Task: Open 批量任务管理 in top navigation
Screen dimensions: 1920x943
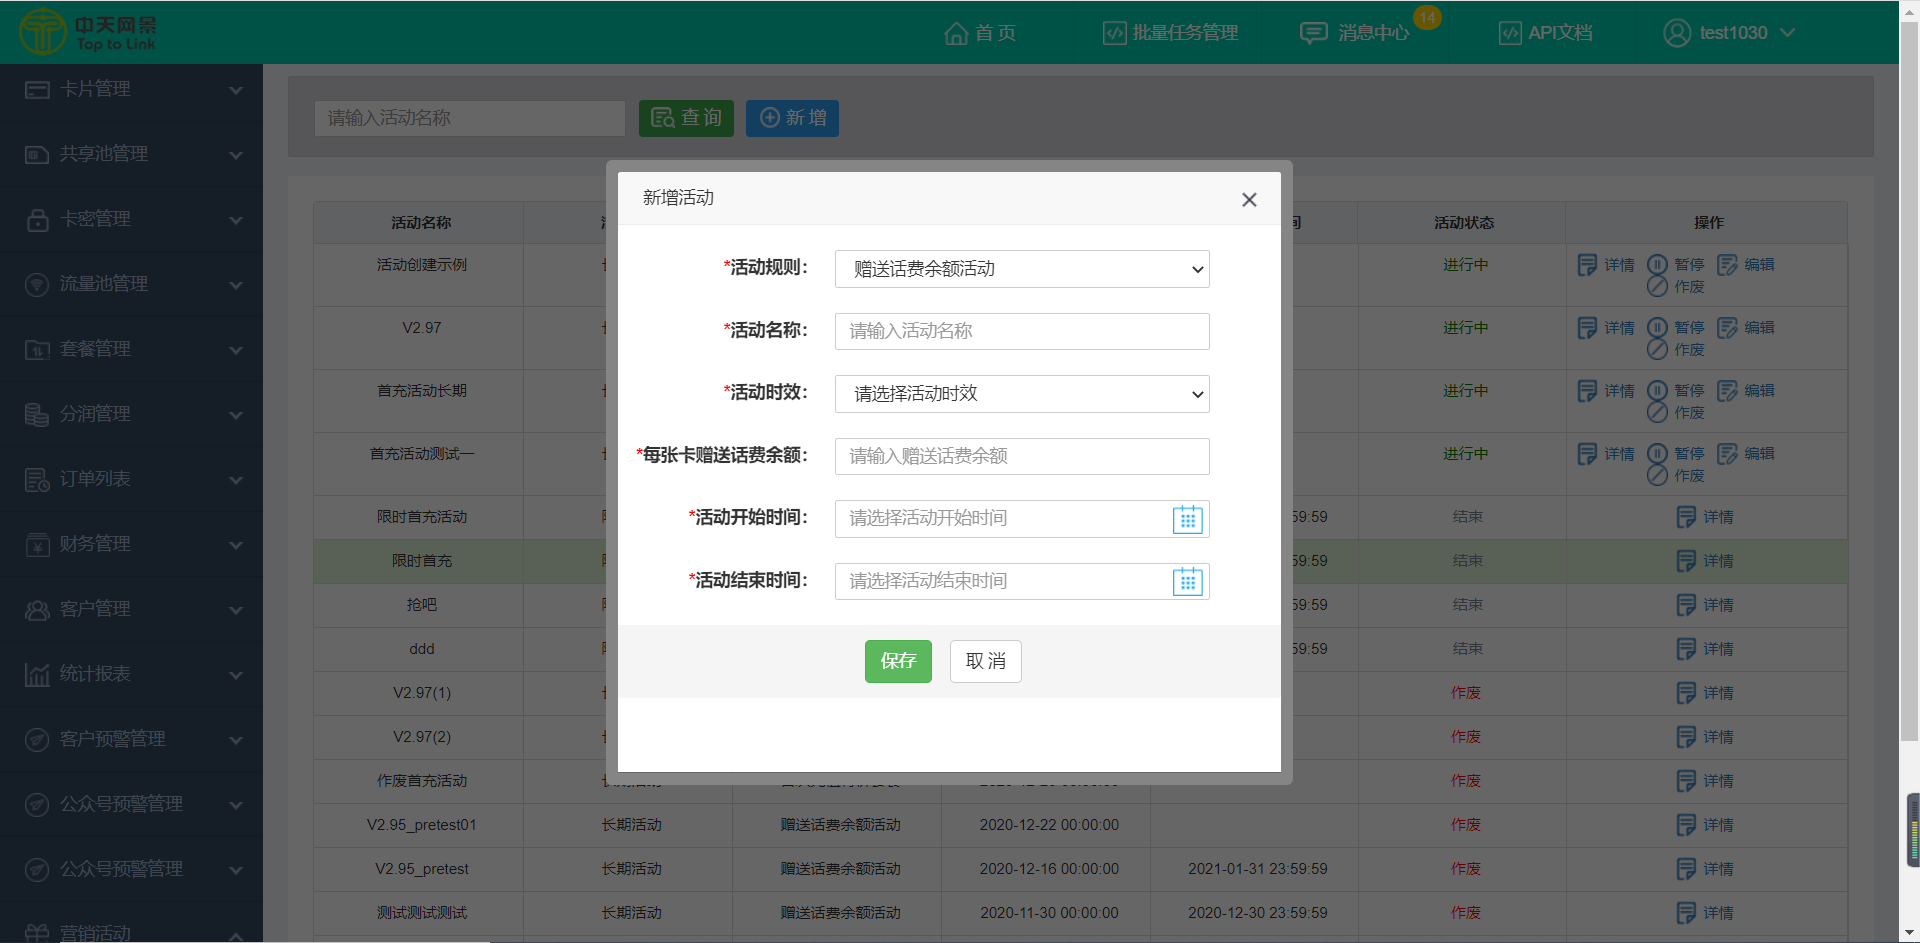Action: (x=1170, y=33)
